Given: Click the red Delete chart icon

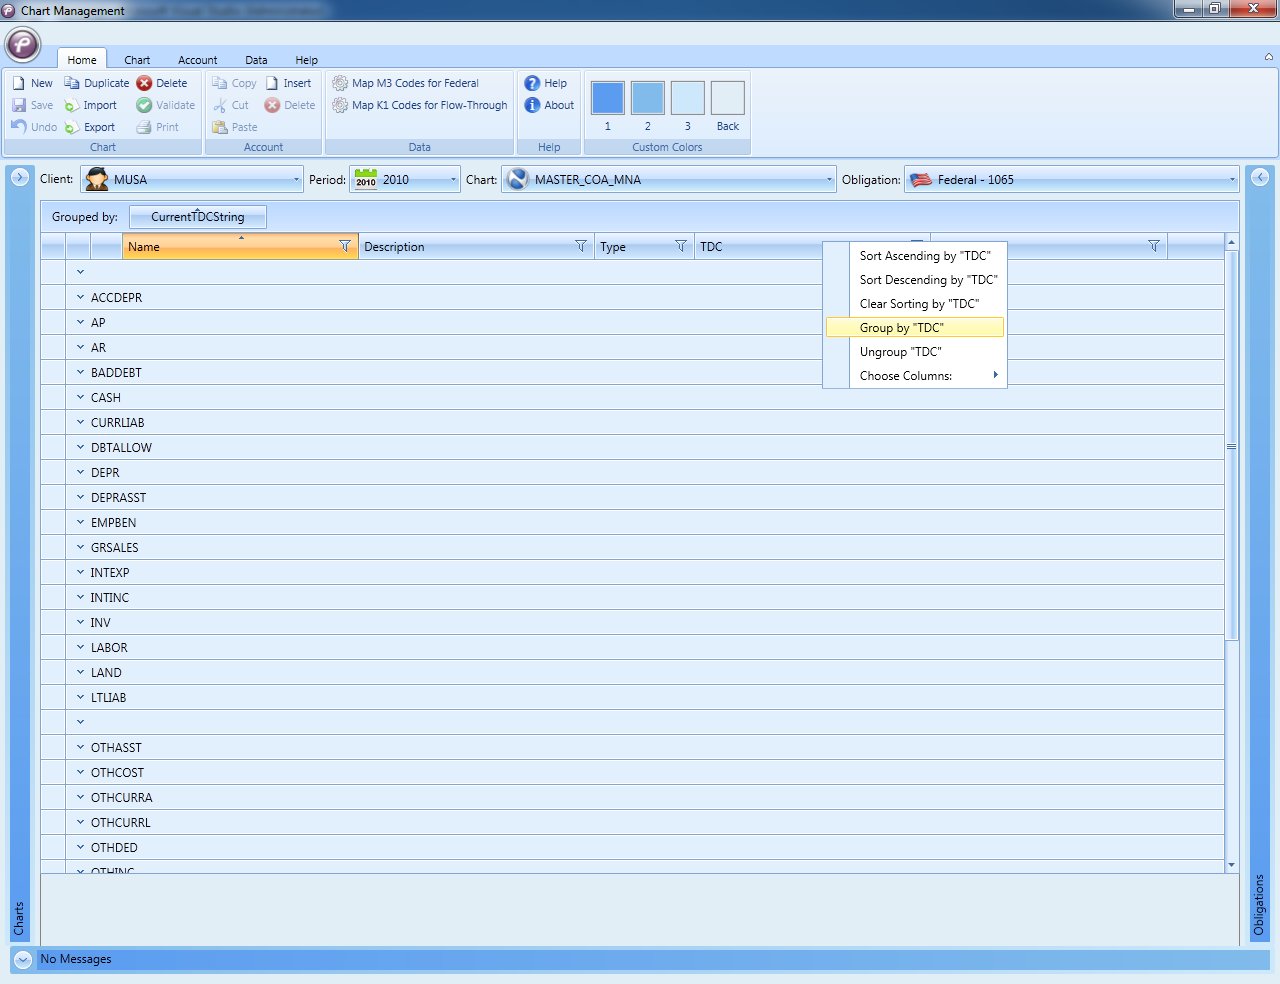Looking at the screenshot, I should tap(144, 83).
